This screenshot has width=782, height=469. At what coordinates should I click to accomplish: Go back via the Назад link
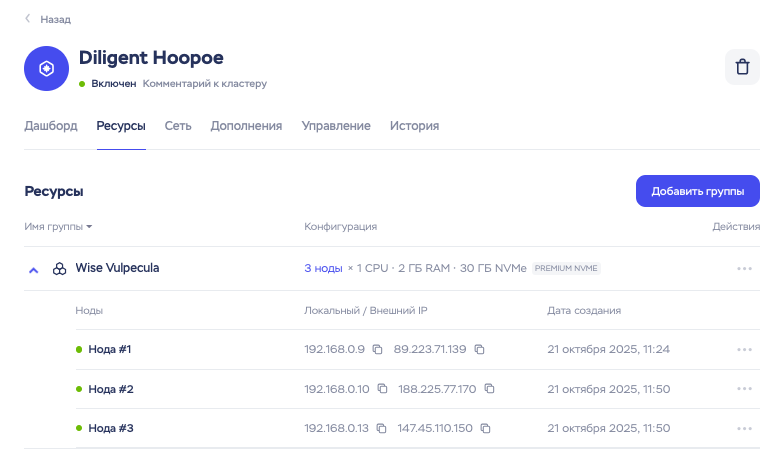click(x=48, y=19)
